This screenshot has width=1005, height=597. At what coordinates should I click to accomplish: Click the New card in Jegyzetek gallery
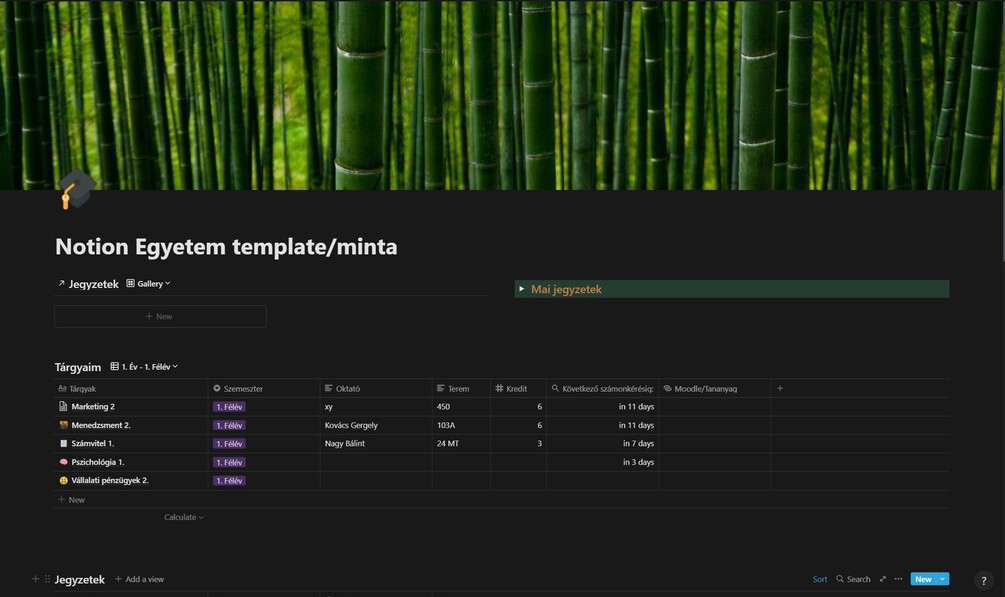click(160, 316)
